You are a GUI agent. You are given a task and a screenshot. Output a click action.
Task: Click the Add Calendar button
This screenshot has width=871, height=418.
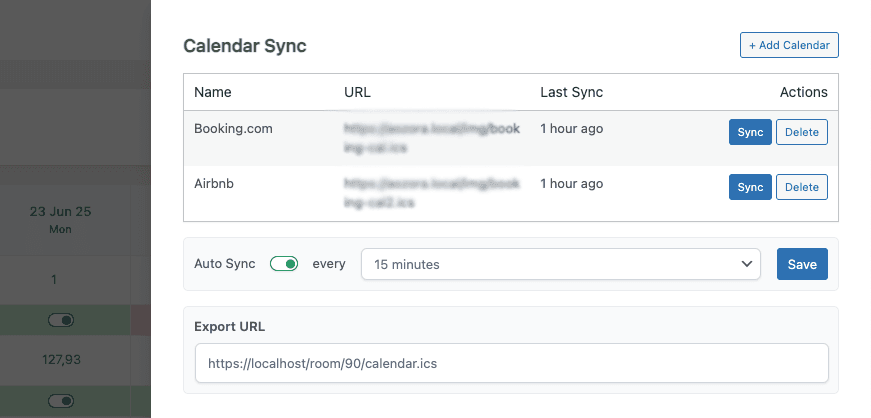pyautogui.click(x=789, y=45)
